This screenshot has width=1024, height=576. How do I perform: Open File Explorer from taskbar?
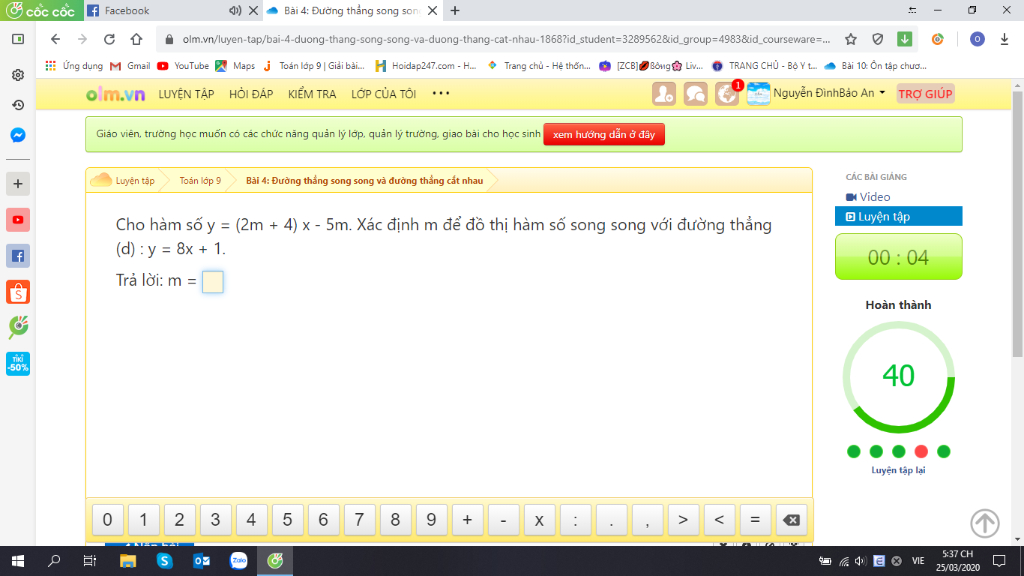[x=127, y=561]
